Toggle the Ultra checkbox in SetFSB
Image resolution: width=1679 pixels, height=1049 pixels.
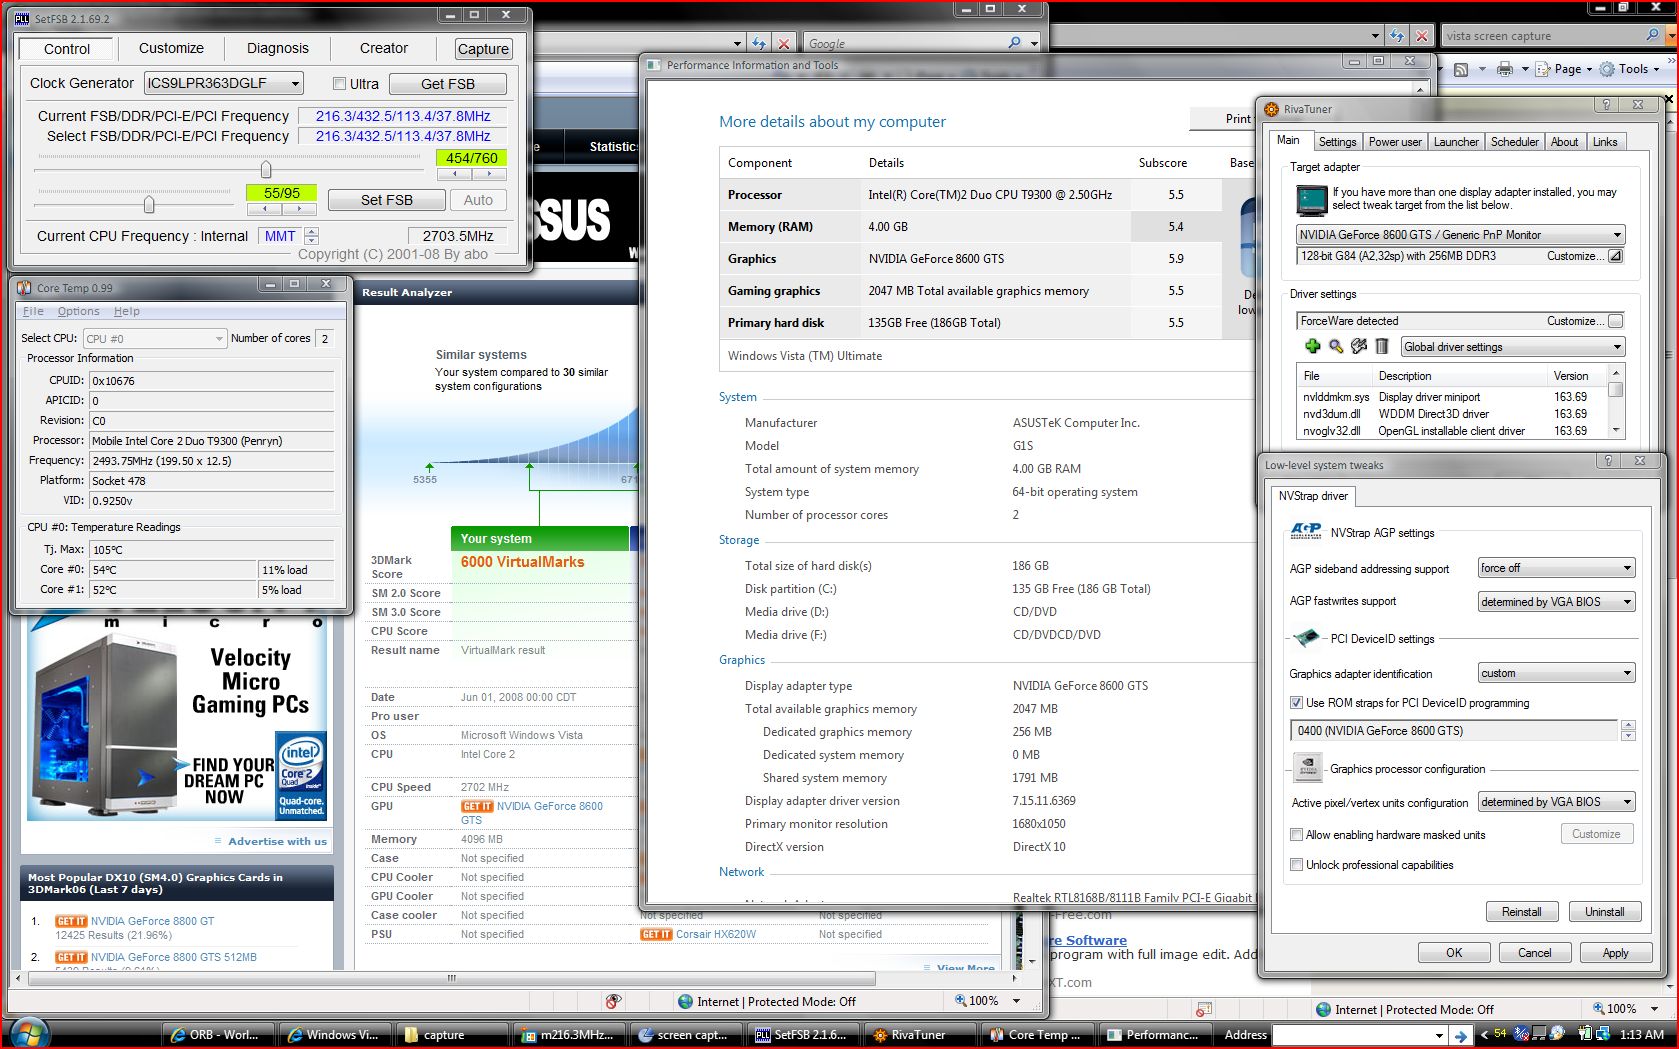340,84
